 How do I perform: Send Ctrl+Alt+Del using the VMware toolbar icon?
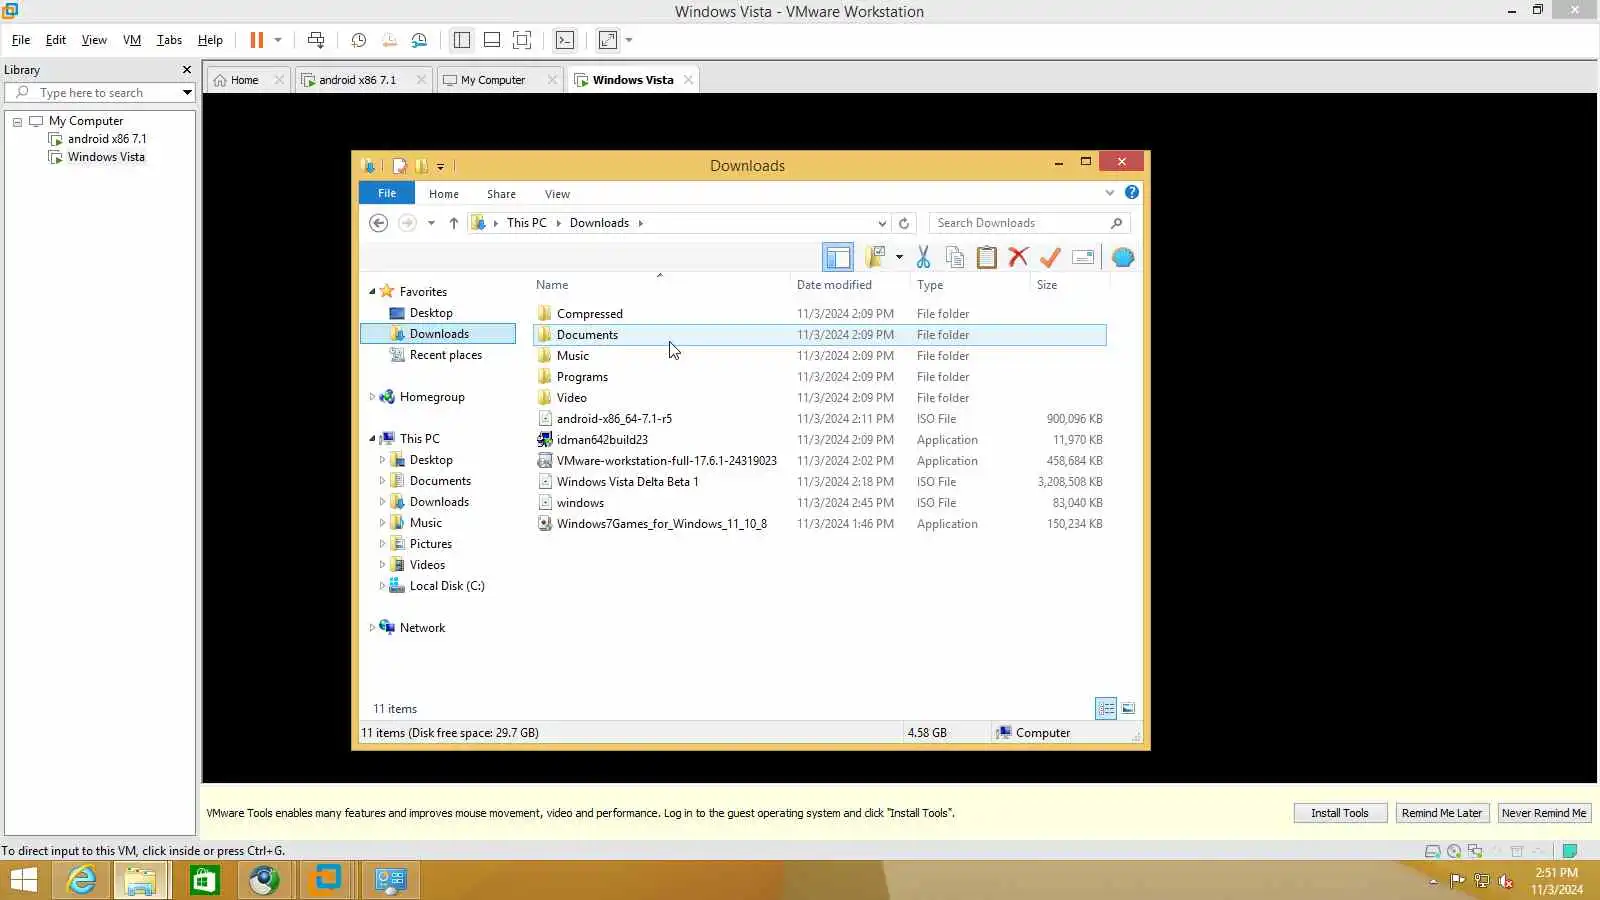316,40
